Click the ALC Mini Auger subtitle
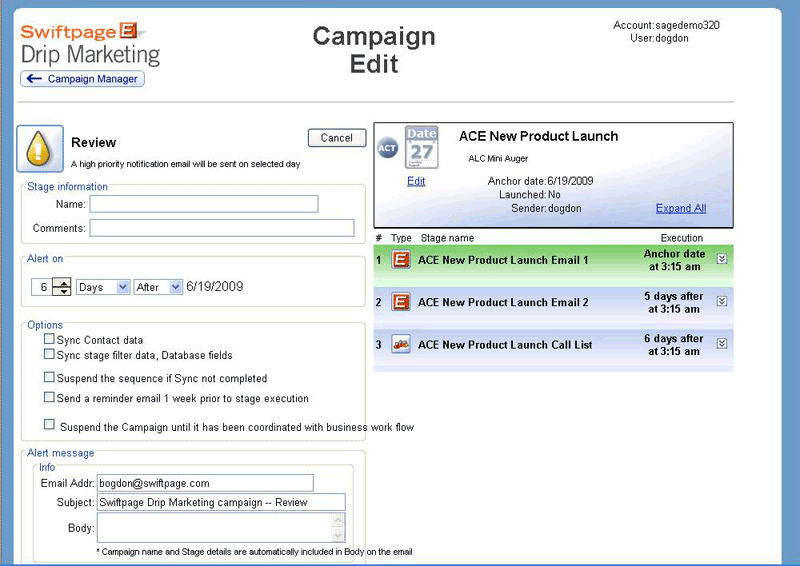The width and height of the screenshot is (800, 566). pyautogui.click(x=498, y=158)
